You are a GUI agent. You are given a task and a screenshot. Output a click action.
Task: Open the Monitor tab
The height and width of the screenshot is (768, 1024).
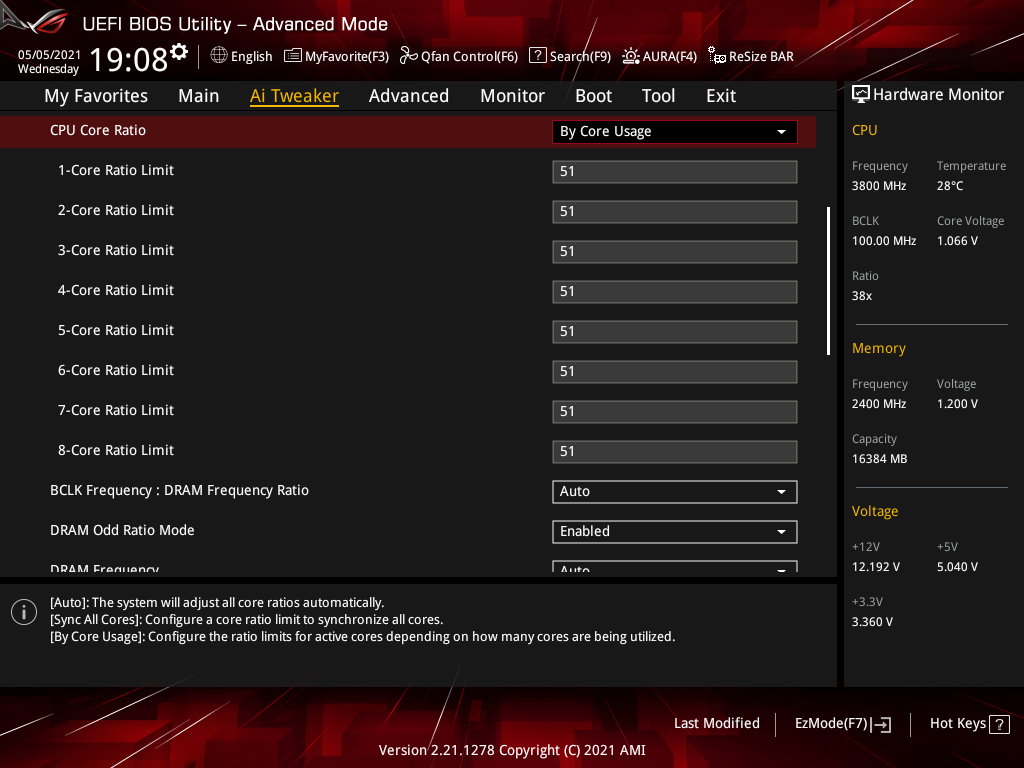point(513,96)
